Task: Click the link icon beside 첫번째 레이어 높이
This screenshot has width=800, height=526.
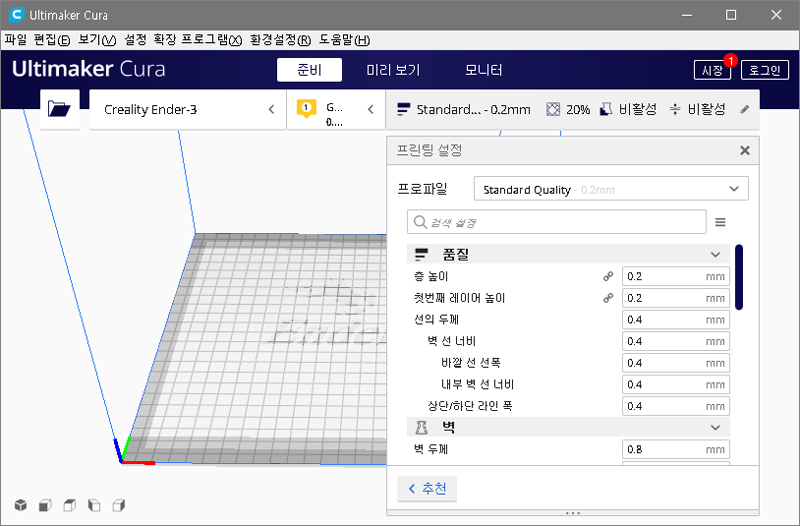Action: point(608,298)
